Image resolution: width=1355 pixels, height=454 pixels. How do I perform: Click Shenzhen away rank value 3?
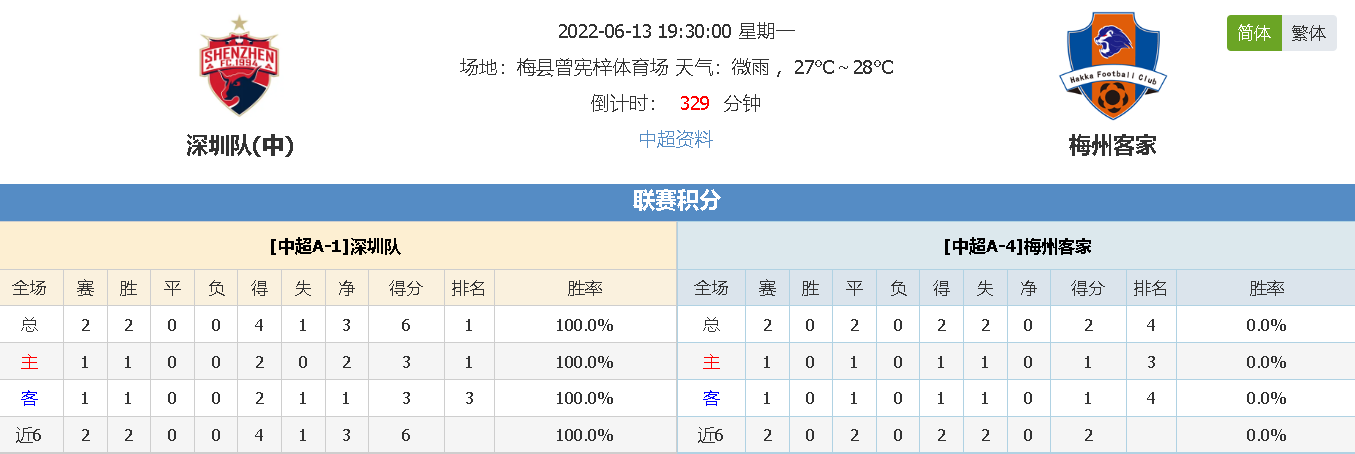468,398
